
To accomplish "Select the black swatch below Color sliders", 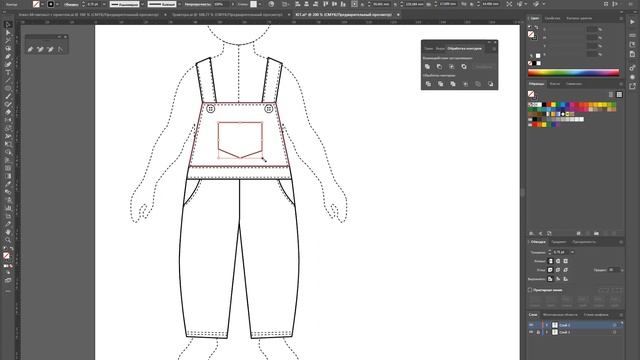I will (534, 63).
